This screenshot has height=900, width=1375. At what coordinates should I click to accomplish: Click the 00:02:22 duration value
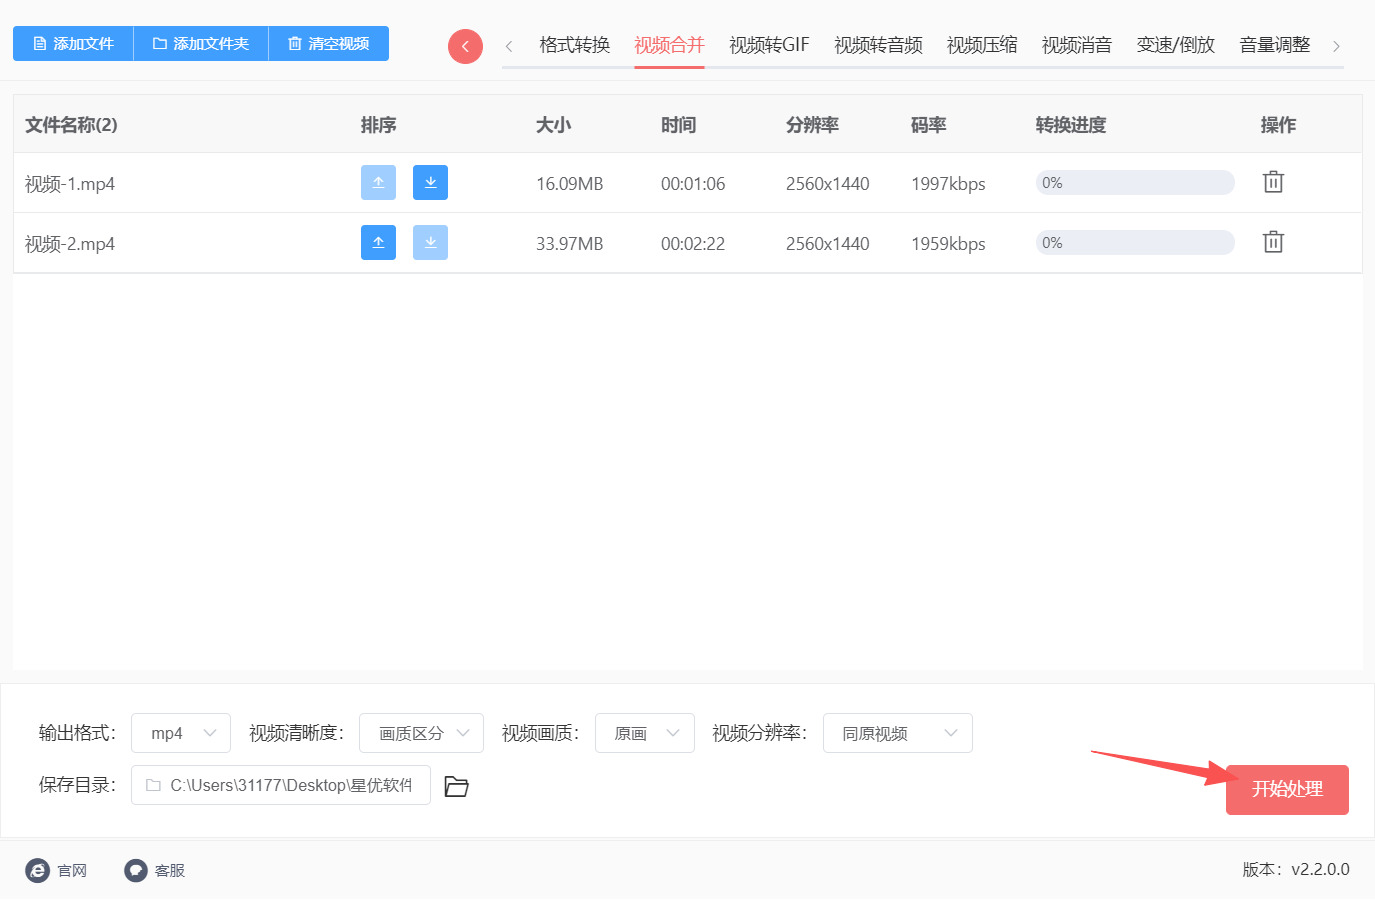point(693,244)
